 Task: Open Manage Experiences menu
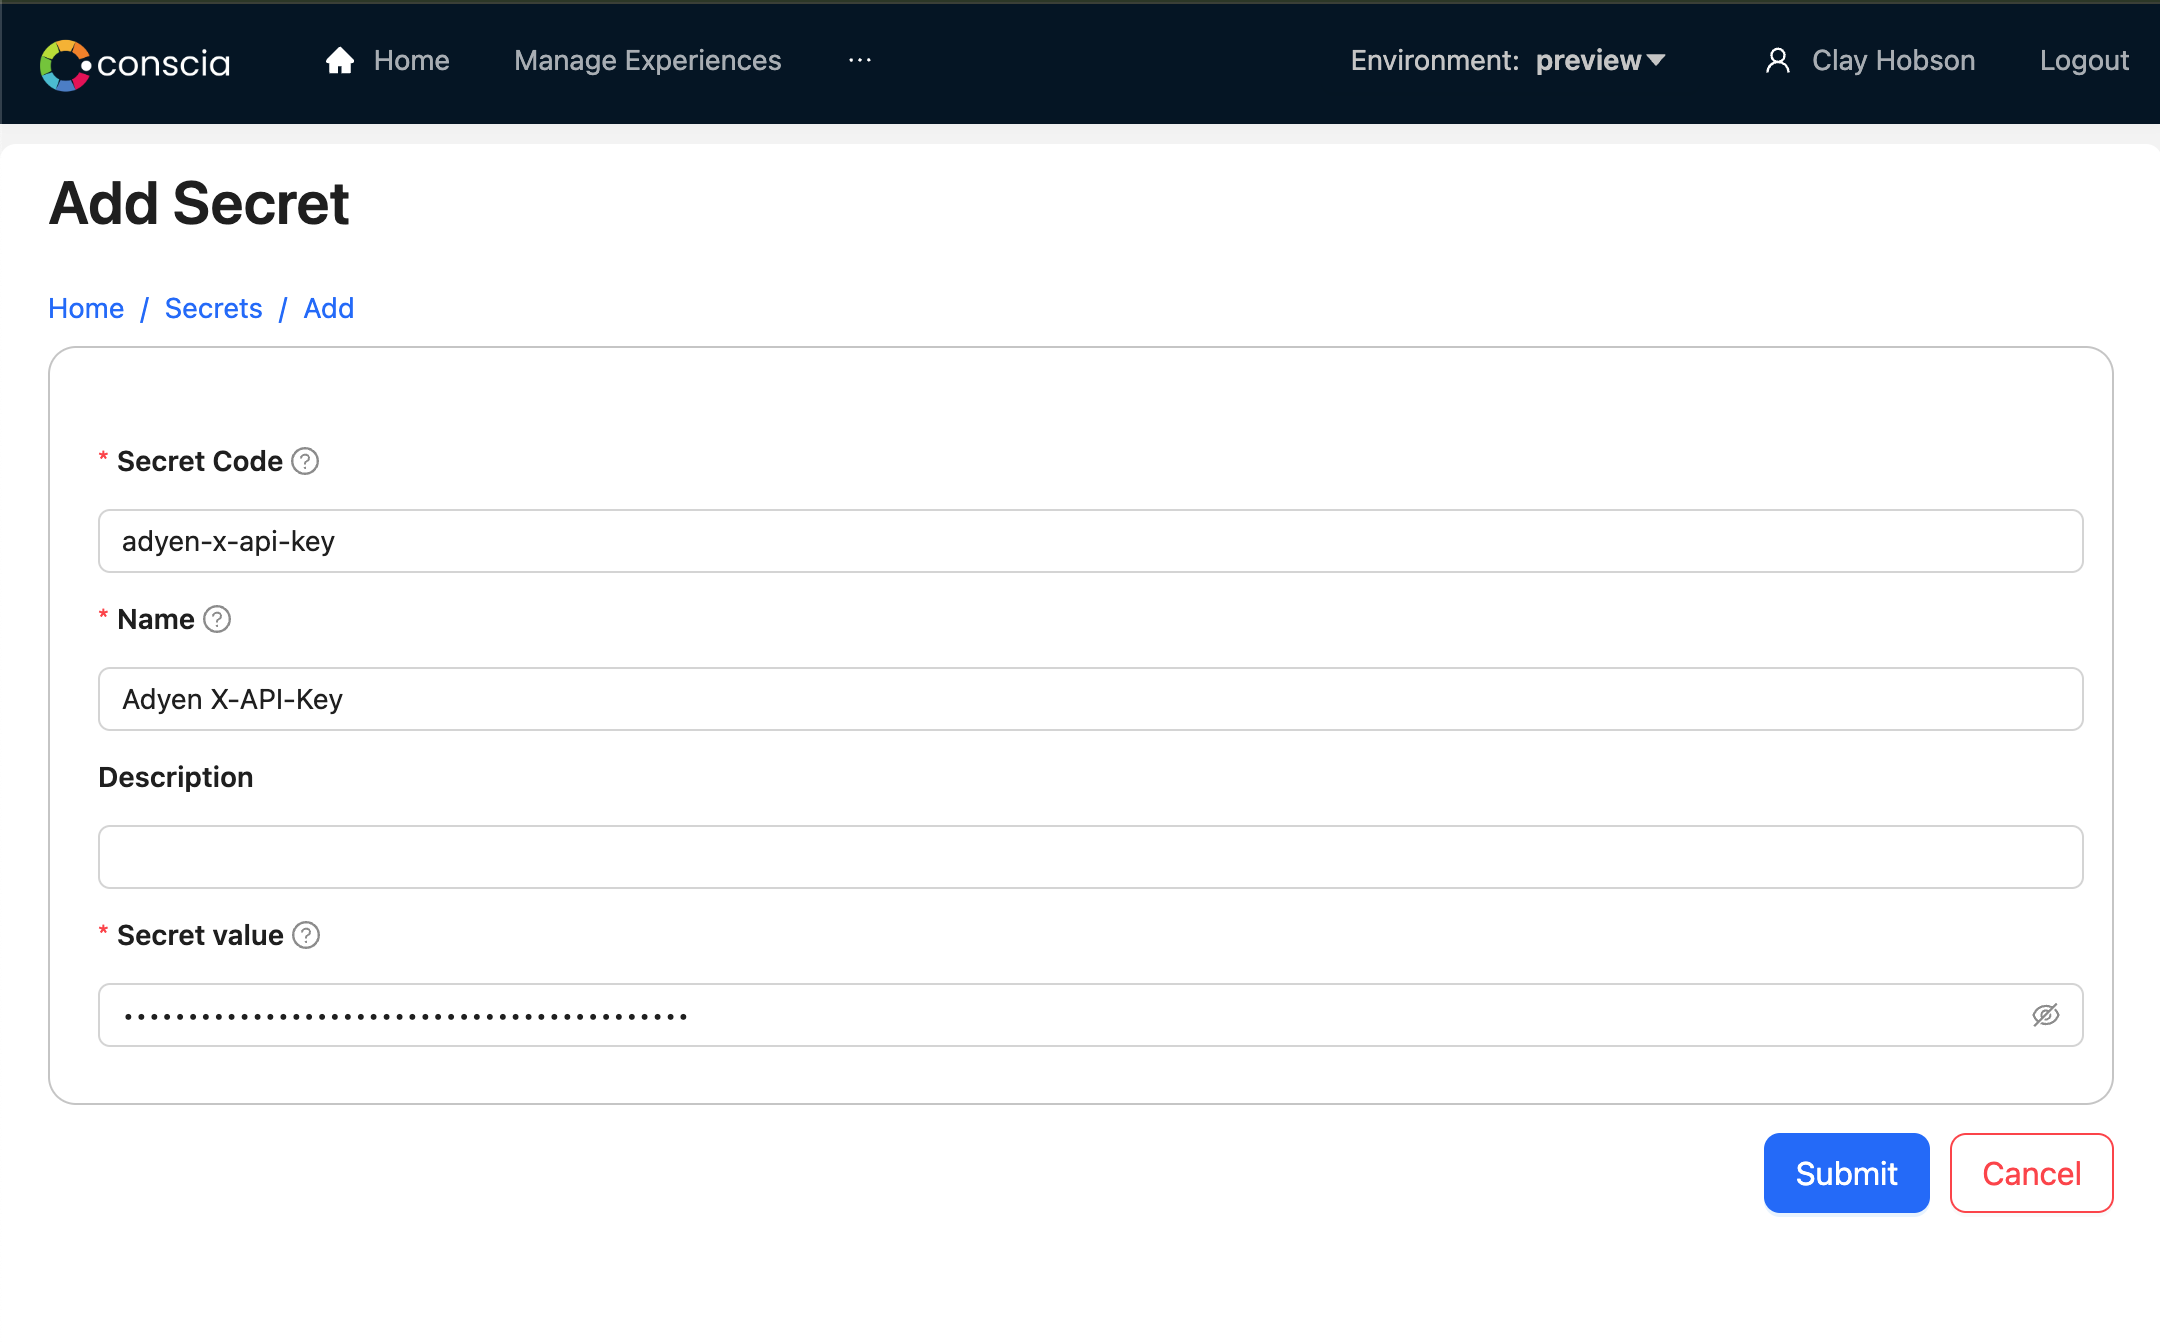pos(648,60)
